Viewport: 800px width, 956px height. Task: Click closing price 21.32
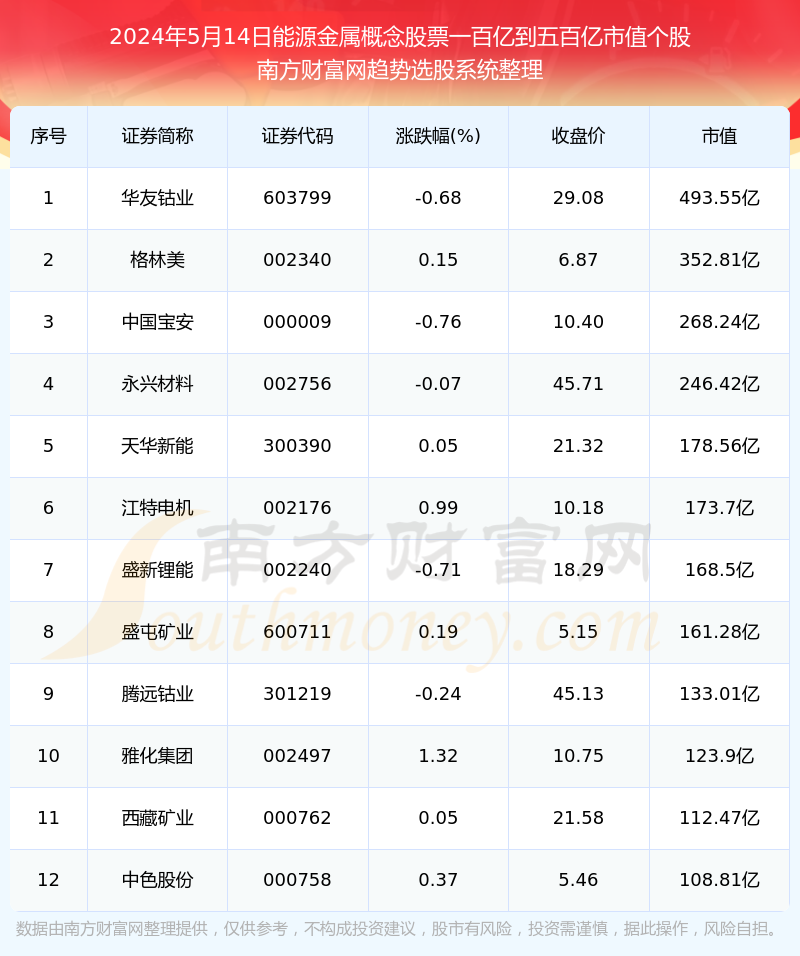pos(578,446)
